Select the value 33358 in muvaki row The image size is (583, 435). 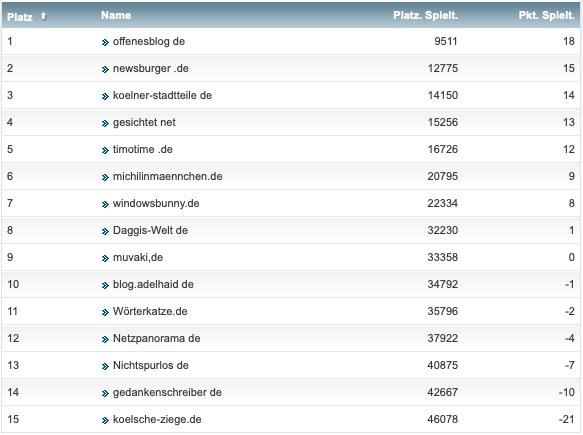442,257
